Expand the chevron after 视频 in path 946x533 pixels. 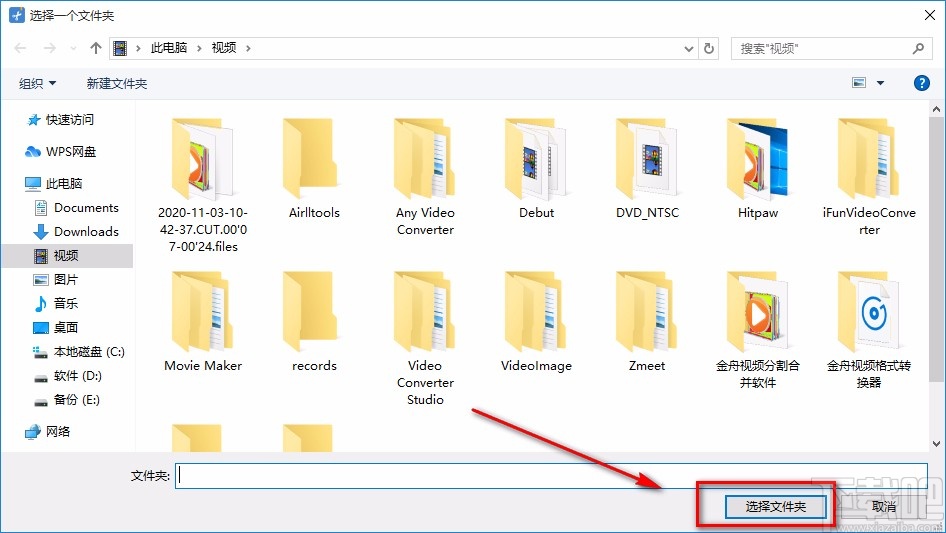pyautogui.click(x=248, y=48)
